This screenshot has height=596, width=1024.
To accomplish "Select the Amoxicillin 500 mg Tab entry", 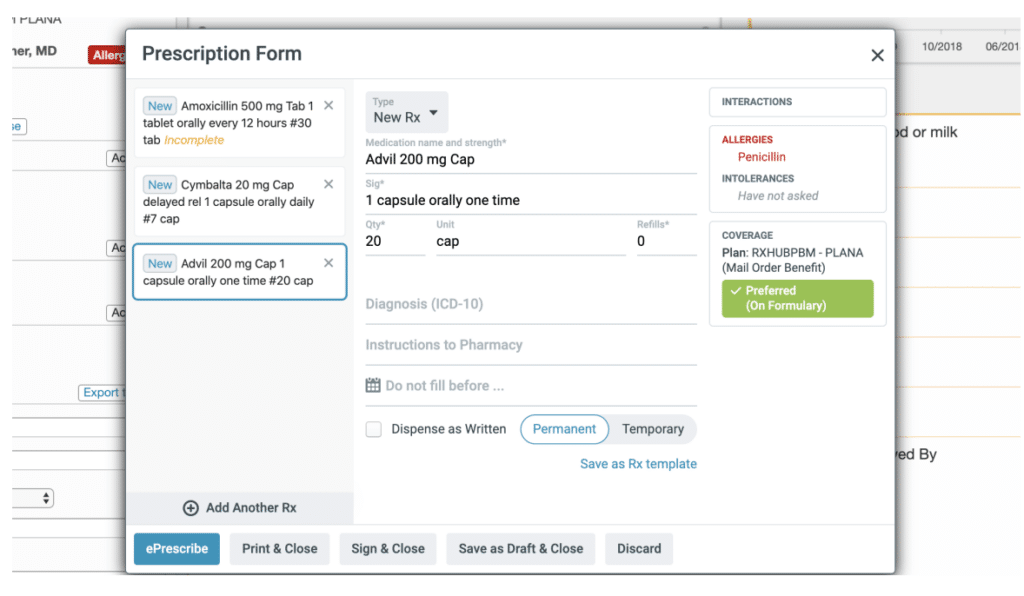I will [239, 122].
